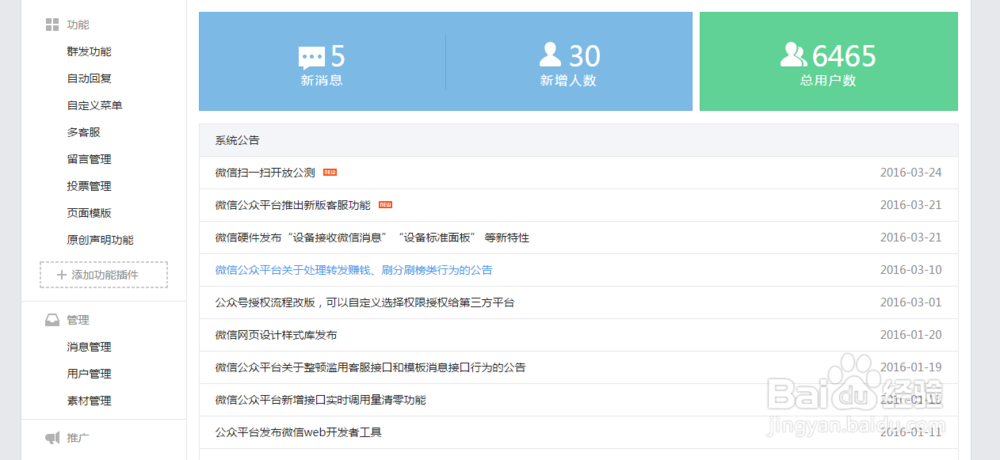Open 消息管理 under 管理
This screenshot has width=1000, height=460.
[89, 347]
